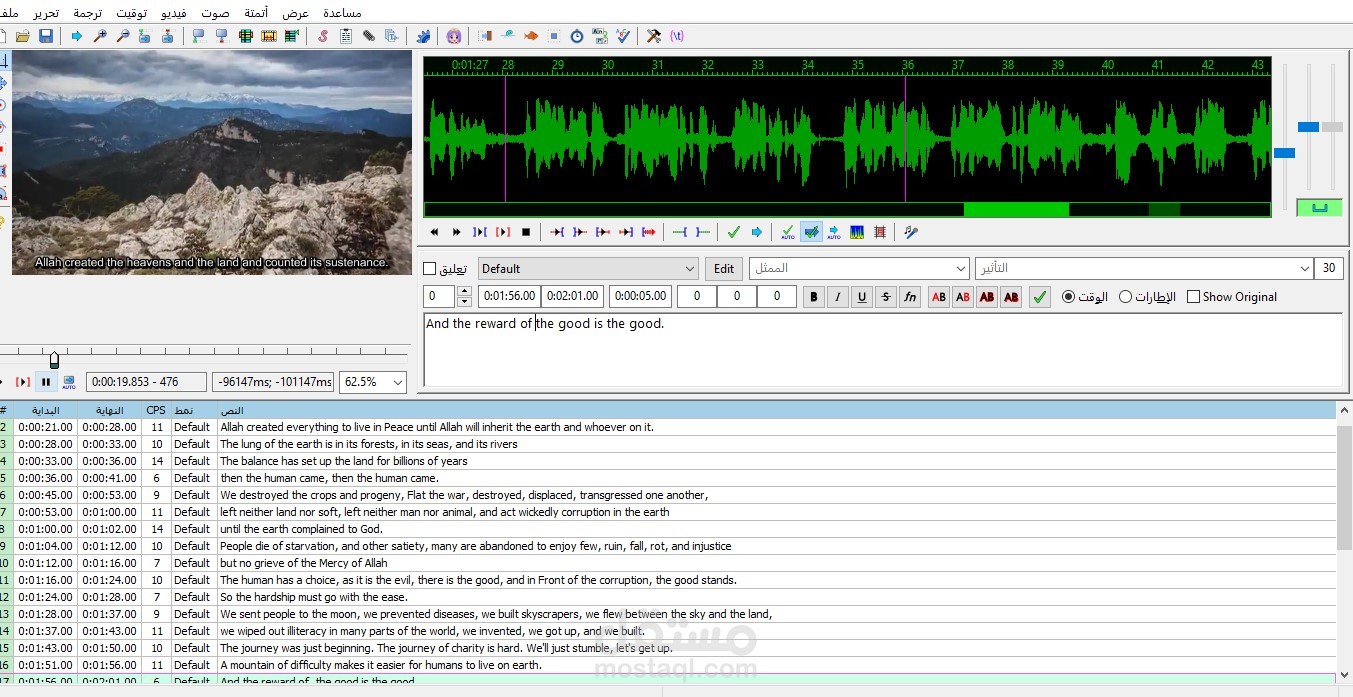This screenshot has width=1353, height=697.
Task: Toggle the audio spectrum analyzer mode icon
Action: click(857, 232)
